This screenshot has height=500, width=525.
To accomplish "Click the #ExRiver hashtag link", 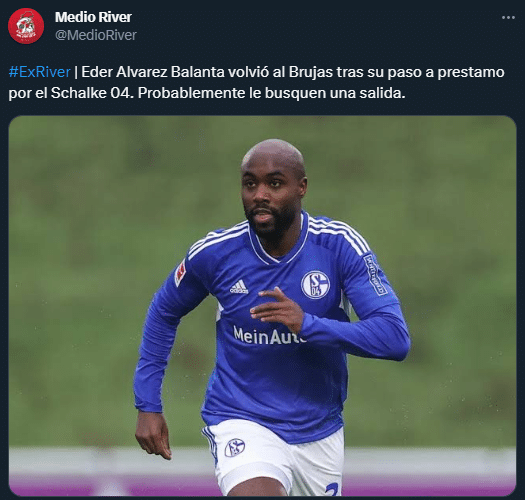I will (x=40, y=72).
